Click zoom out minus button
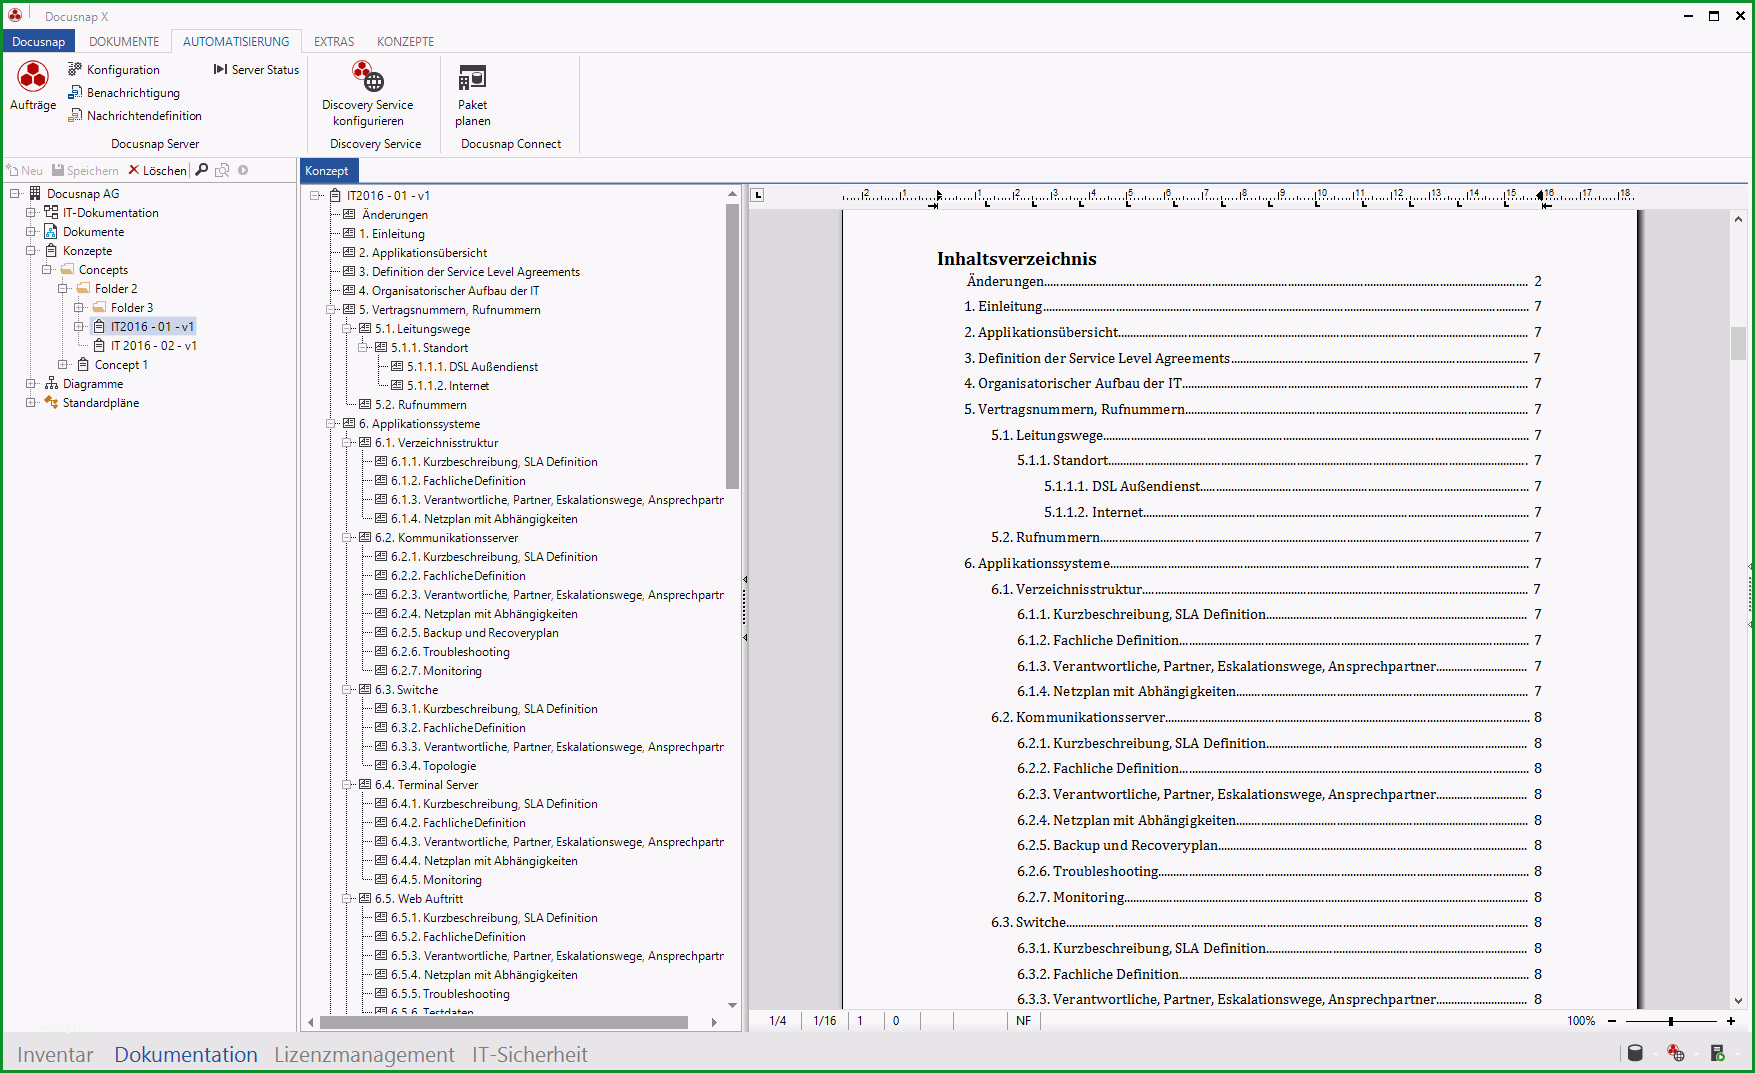The width and height of the screenshot is (1755, 1073). tap(1612, 1021)
